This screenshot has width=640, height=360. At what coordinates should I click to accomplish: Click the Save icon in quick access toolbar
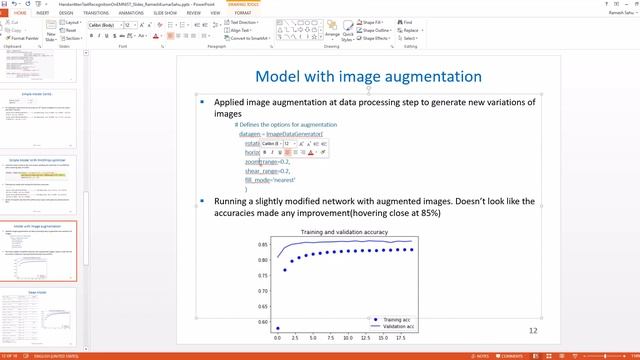pos(4,4)
